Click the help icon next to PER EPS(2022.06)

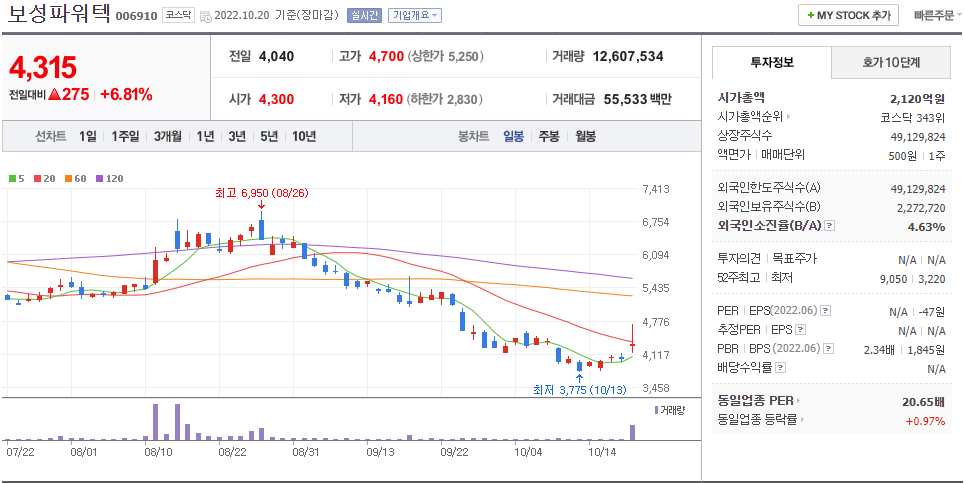[826, 311]
